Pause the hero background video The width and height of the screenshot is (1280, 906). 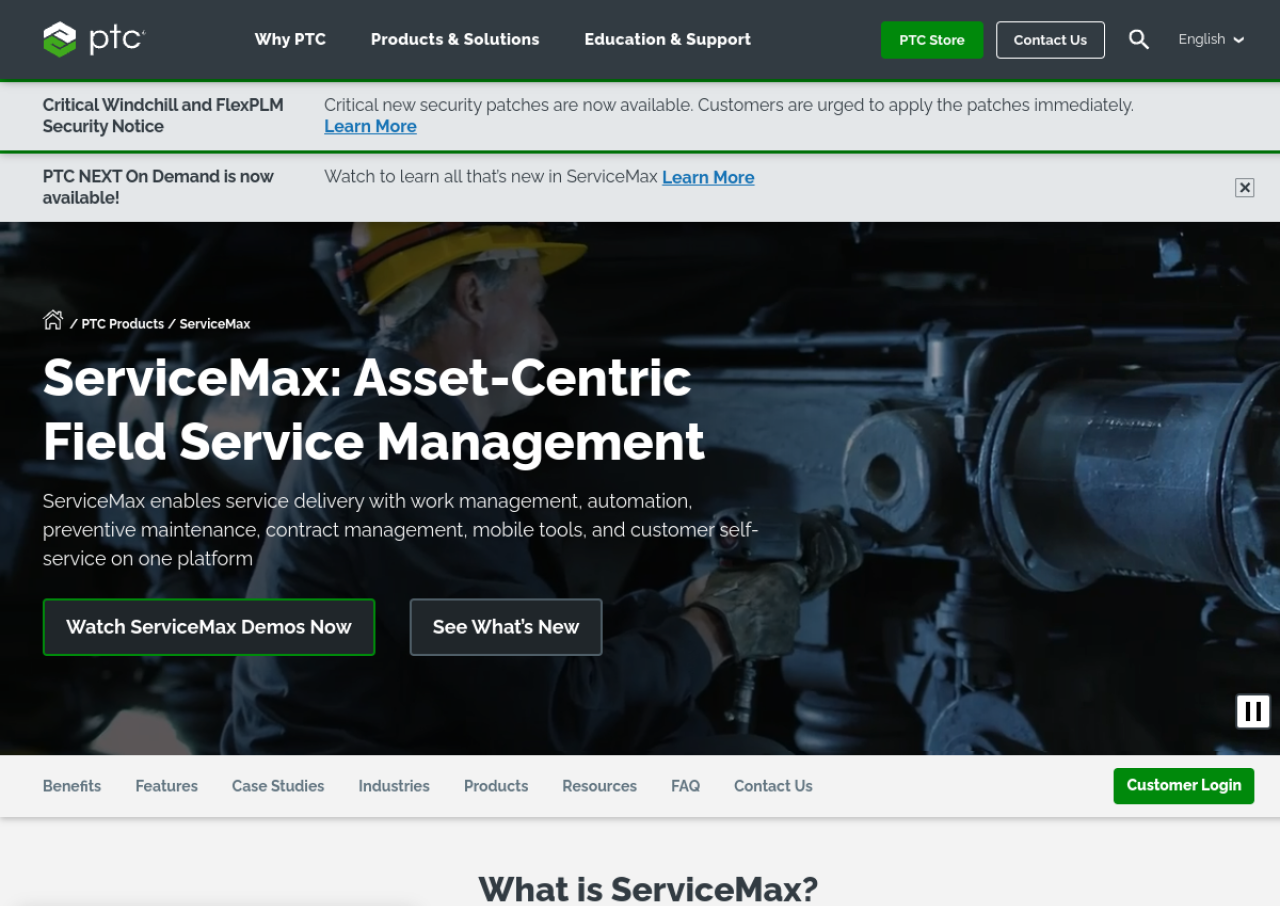click(1253, 711)
